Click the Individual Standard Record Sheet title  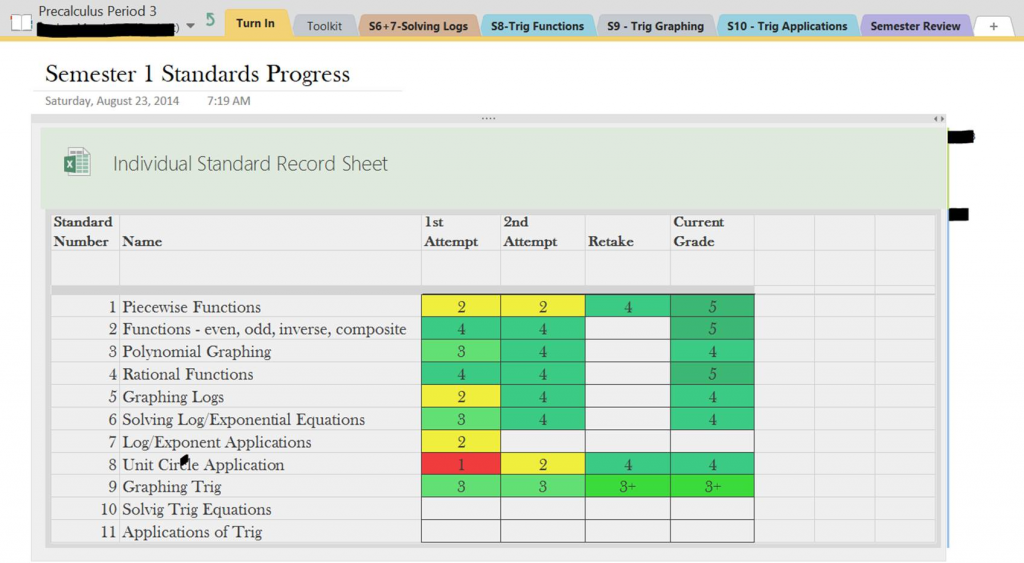[x=250, y=164]
